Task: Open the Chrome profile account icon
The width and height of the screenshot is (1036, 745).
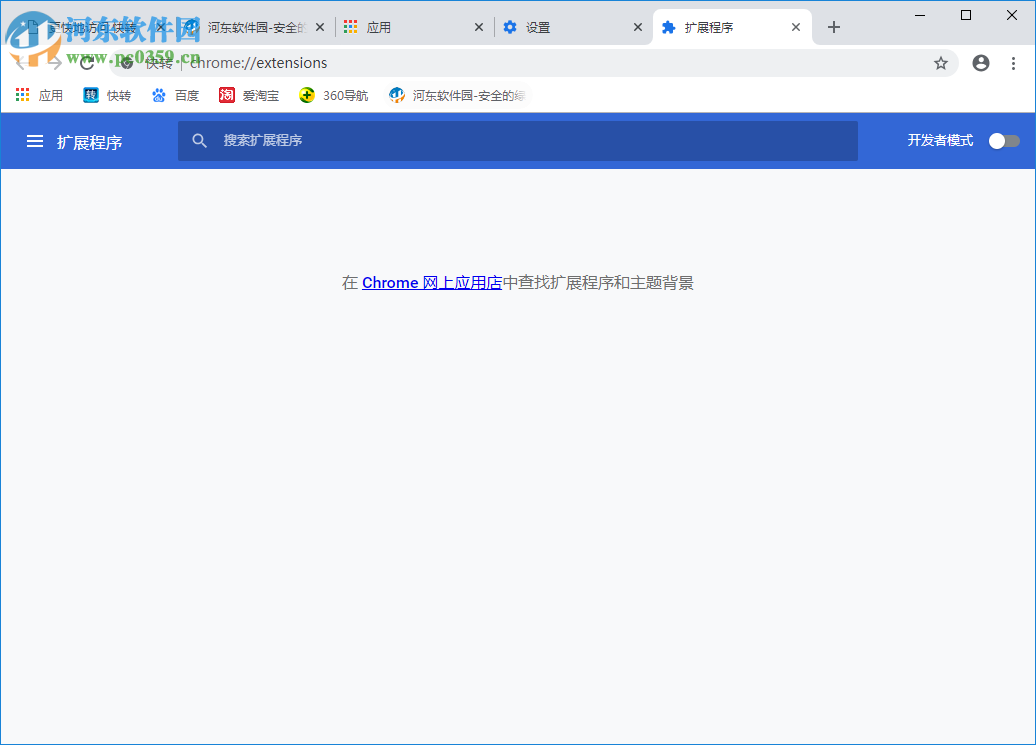Action: tap(980, 62)
